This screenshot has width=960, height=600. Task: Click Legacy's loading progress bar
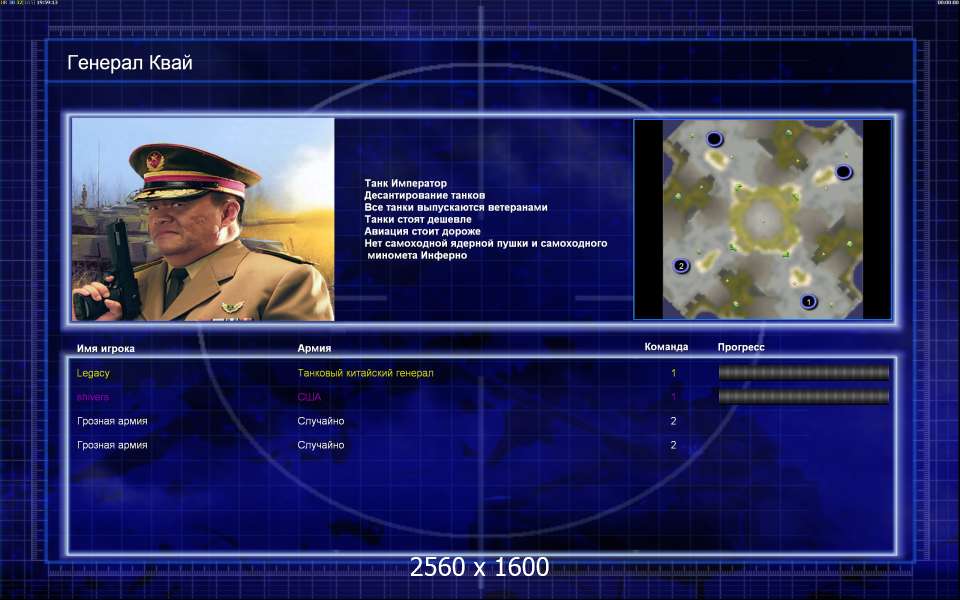[803, 373]
